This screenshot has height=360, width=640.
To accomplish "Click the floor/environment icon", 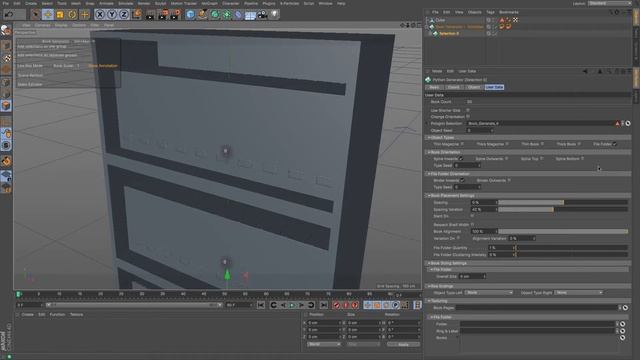I will pos(250,15).
